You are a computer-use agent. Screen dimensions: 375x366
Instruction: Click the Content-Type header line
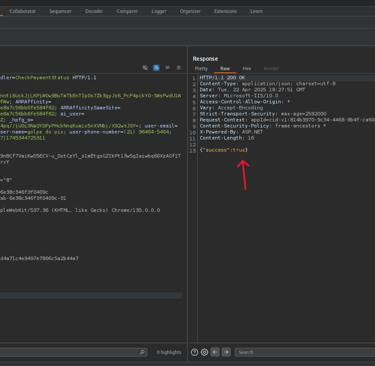(x=267, y=83)
